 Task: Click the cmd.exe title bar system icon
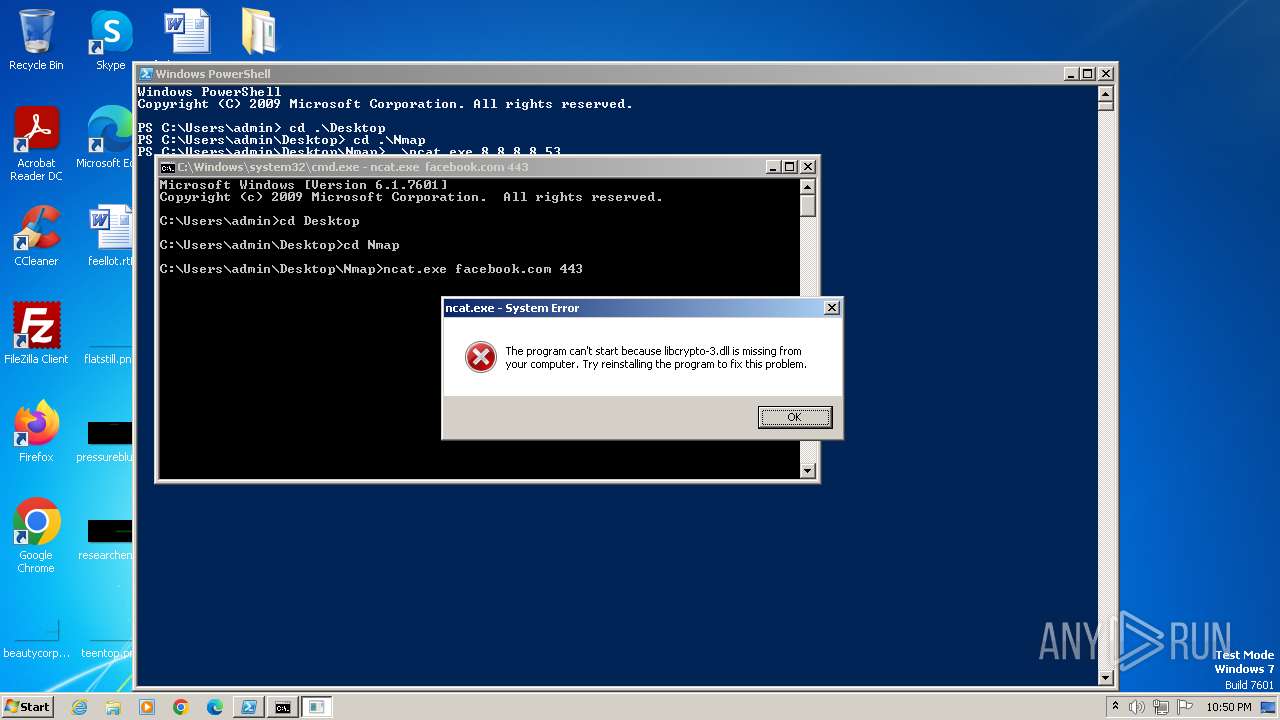[x=168, y=167]
